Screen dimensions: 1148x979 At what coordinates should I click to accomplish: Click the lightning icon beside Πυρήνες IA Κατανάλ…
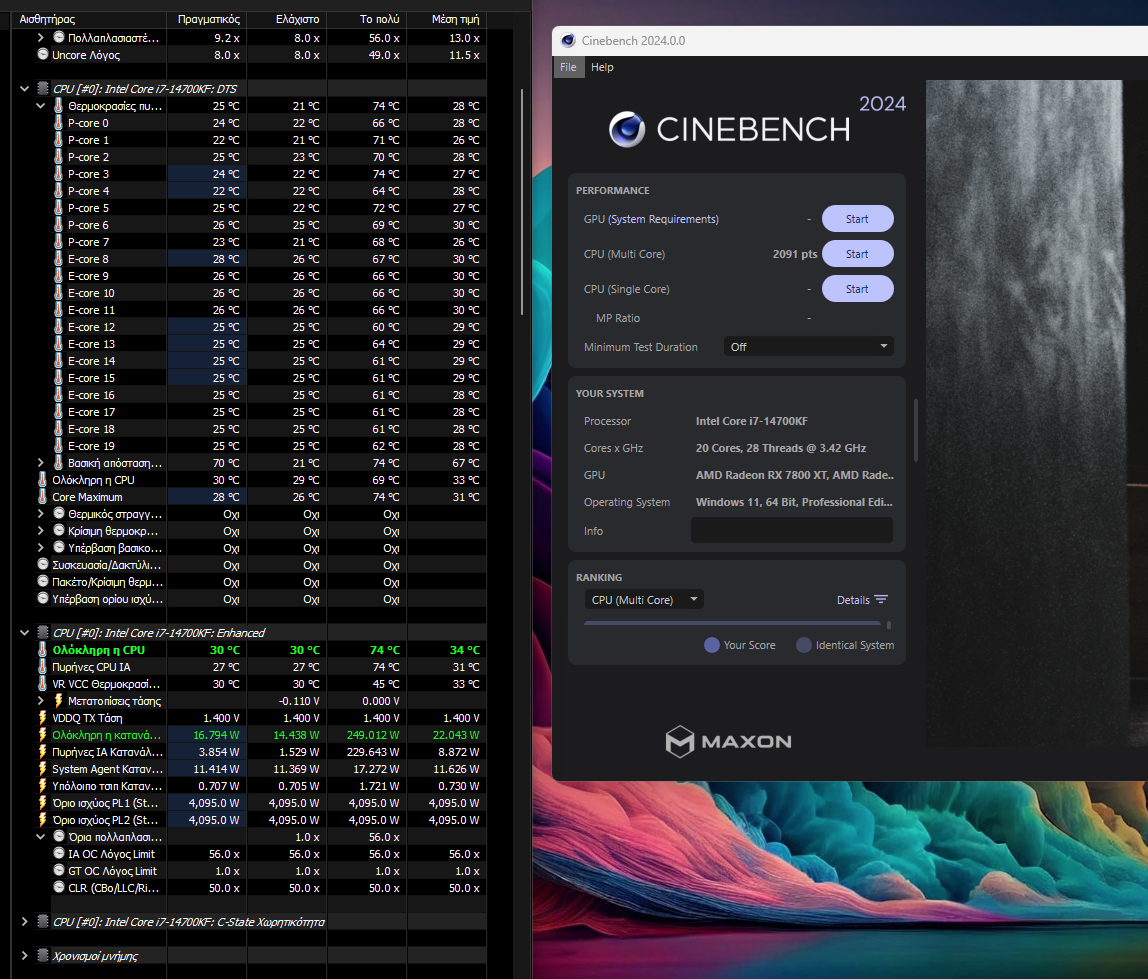coord(42,752)
